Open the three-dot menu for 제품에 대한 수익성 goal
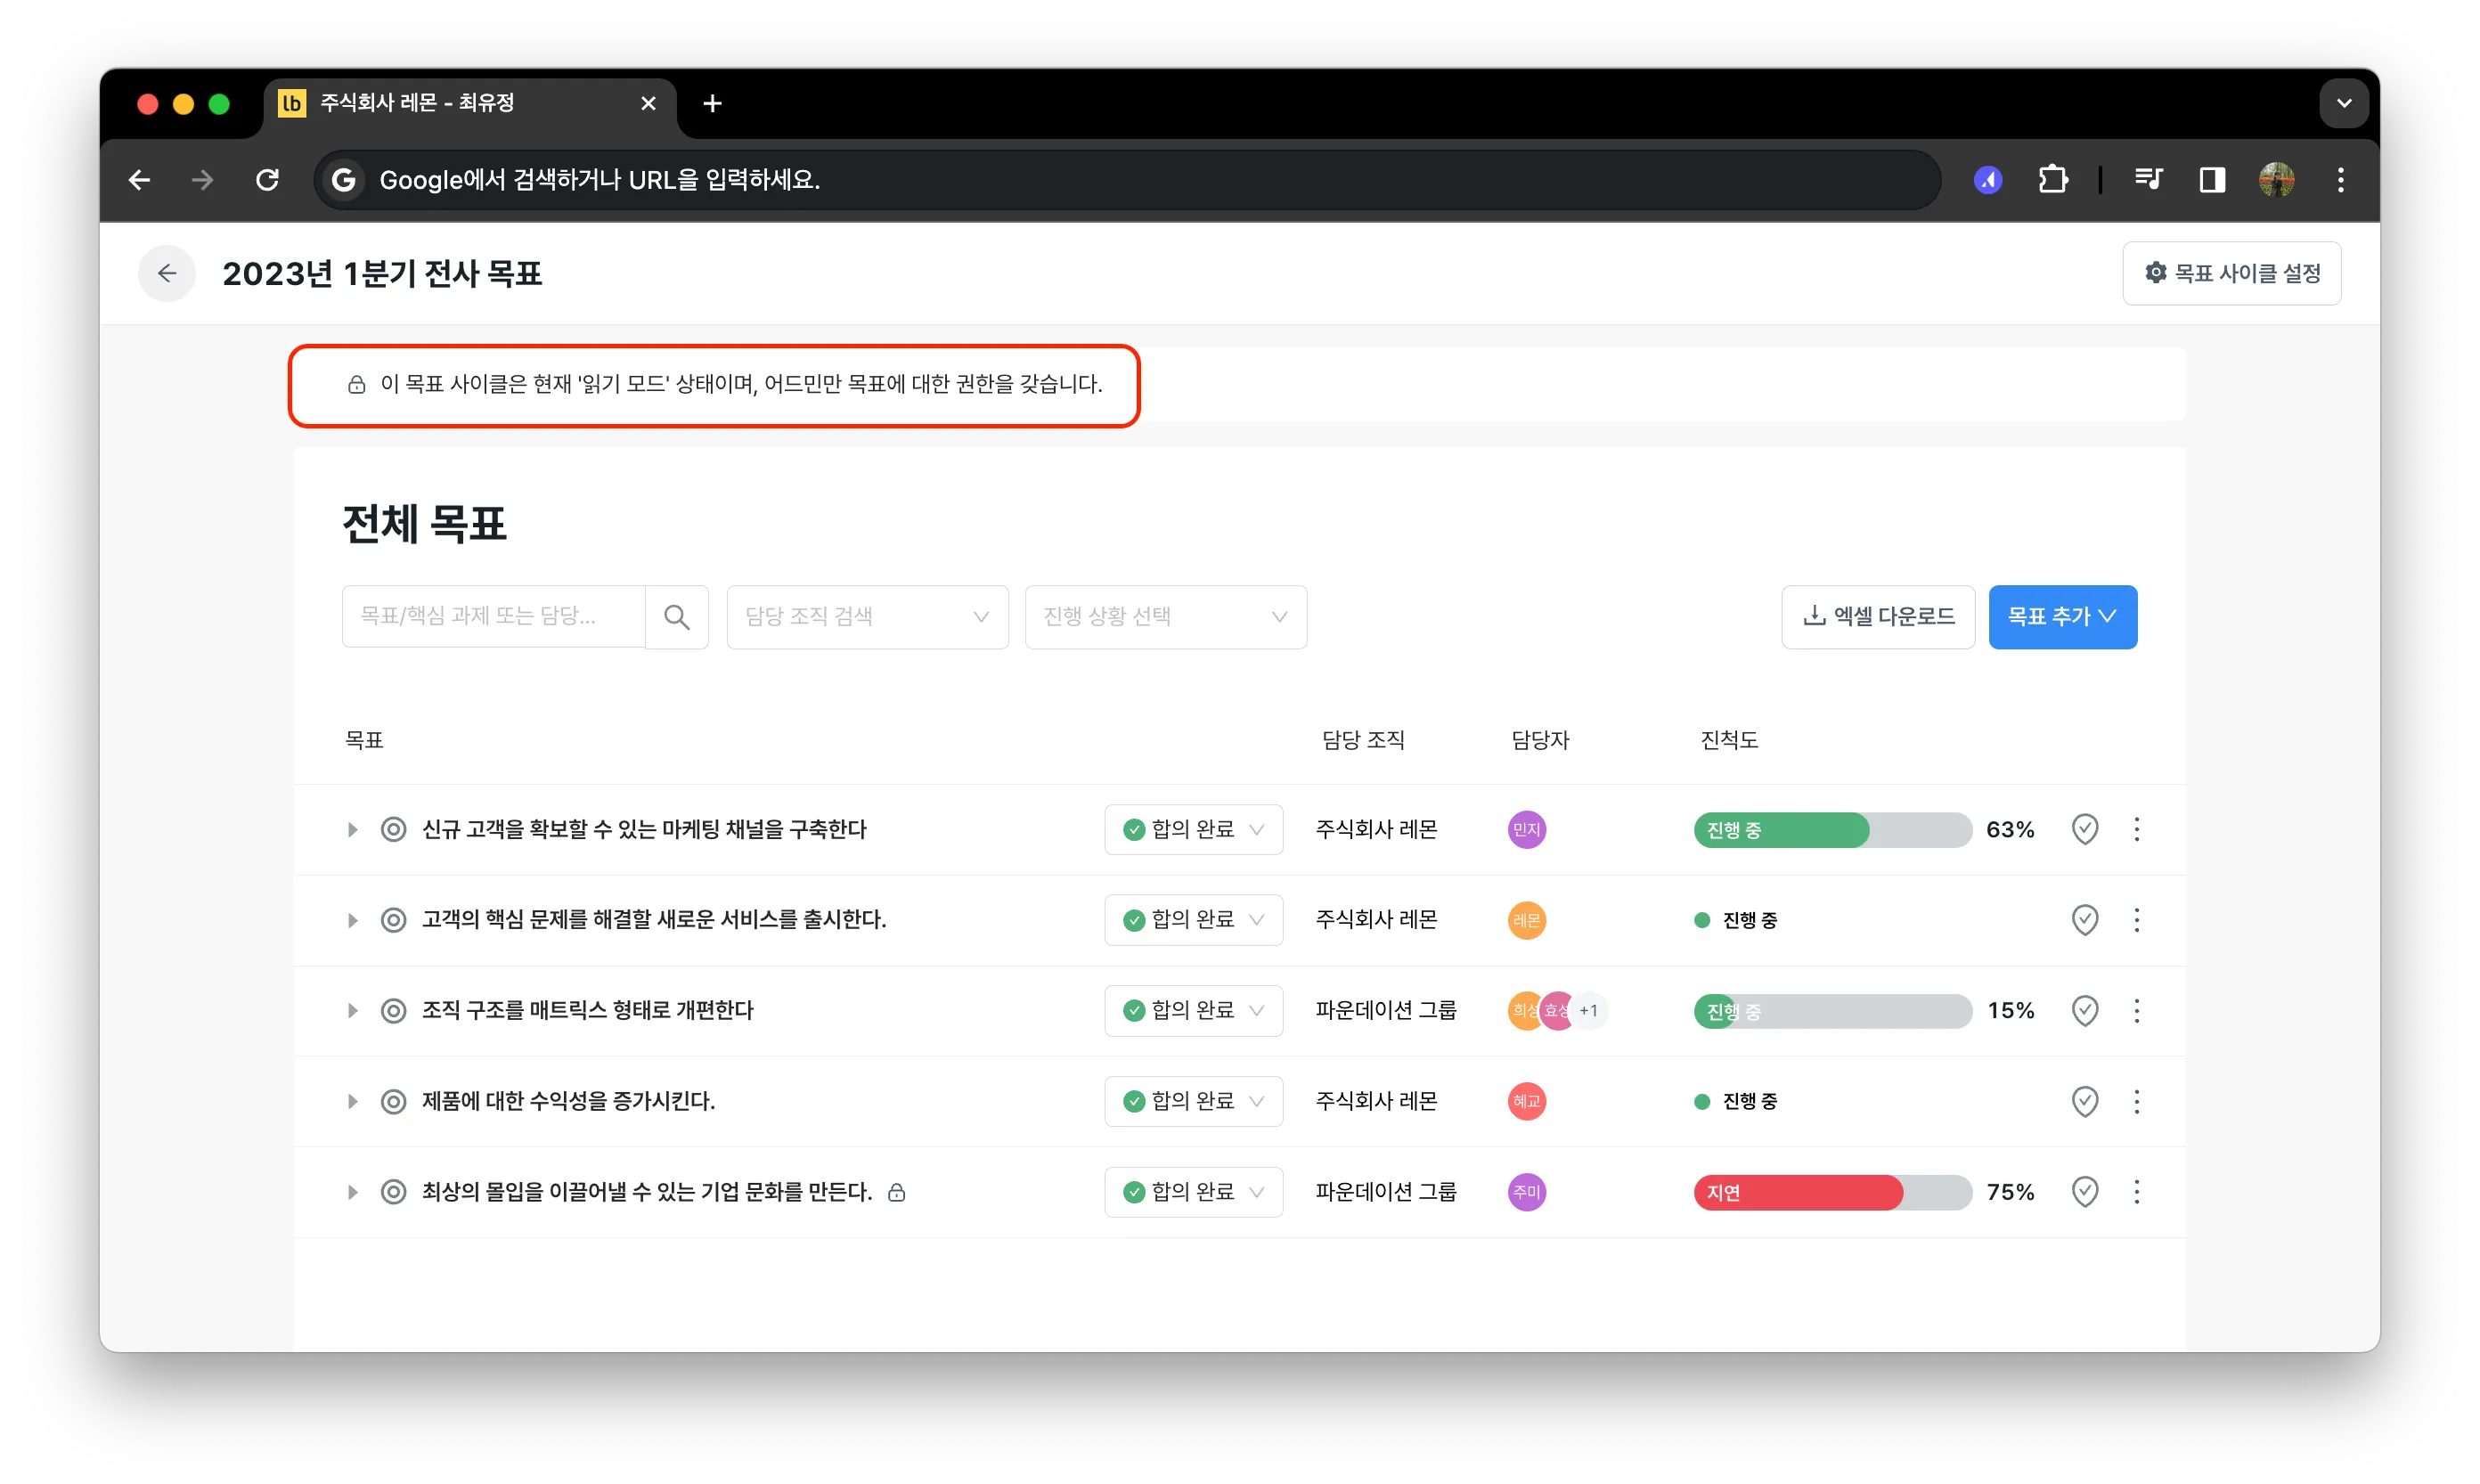 [x=2137, y=1101]
